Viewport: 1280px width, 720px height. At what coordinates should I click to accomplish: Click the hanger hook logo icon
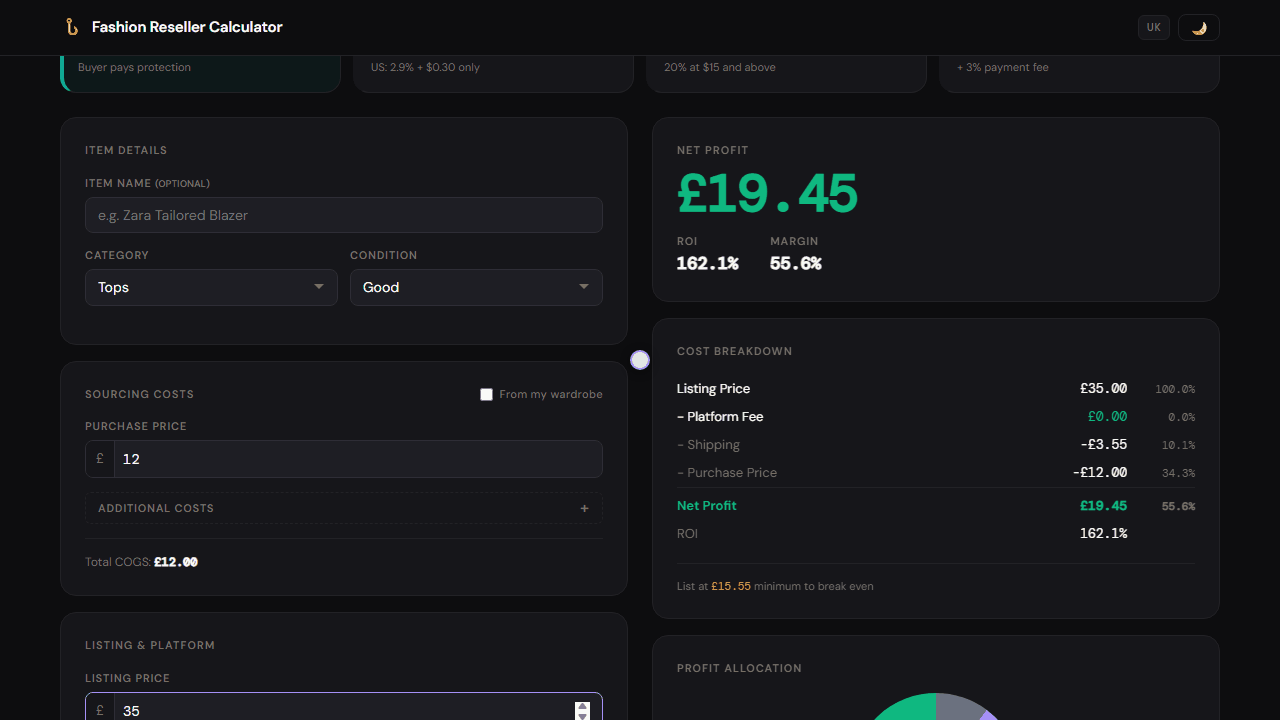point(71,27)
